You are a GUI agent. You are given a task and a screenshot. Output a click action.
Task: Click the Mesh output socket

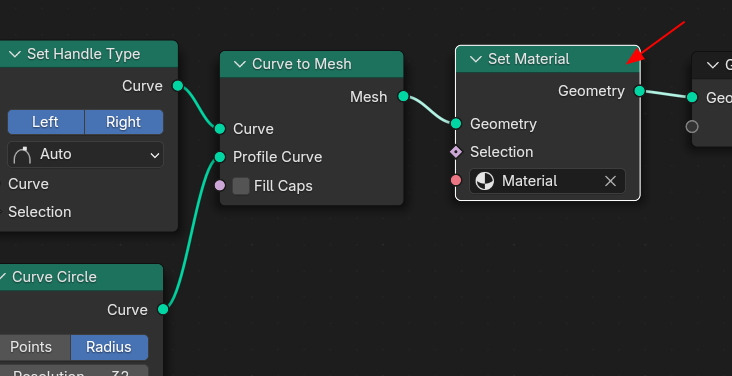[403, 96]
